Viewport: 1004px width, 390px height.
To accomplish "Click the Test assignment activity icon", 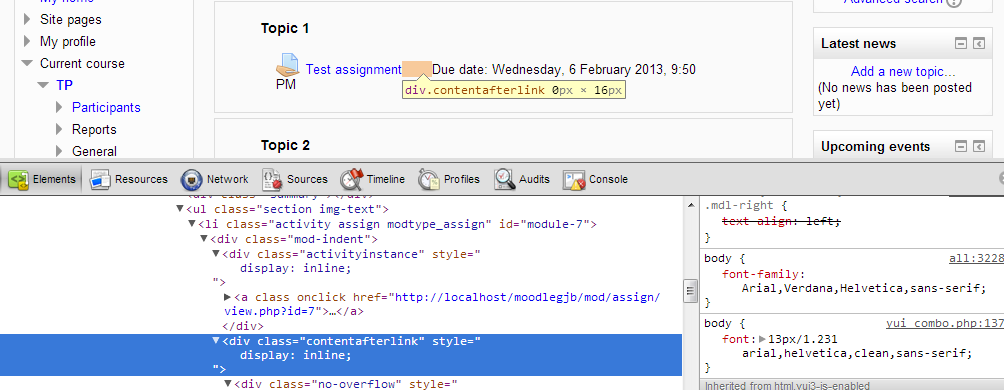I will pyautogui.click(x=287, y=65).
